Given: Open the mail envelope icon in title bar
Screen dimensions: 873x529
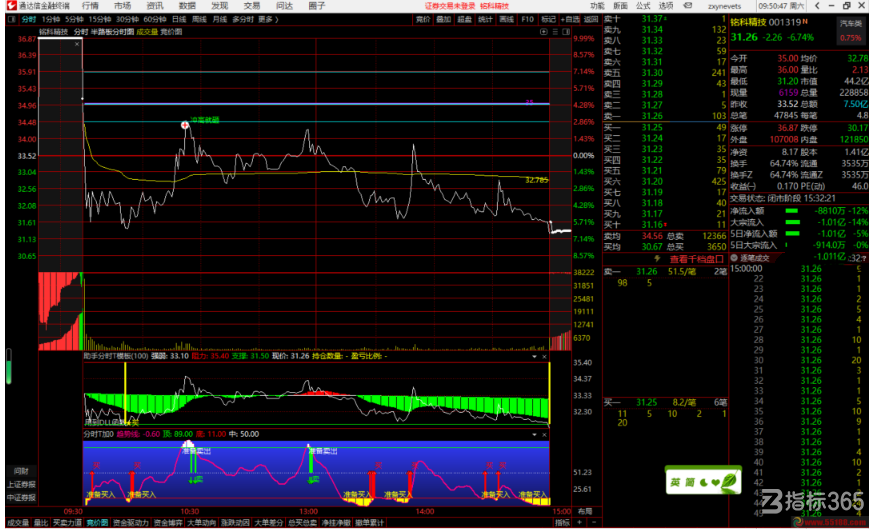Looking at the screenshot, I should click(x=688, y=6).
